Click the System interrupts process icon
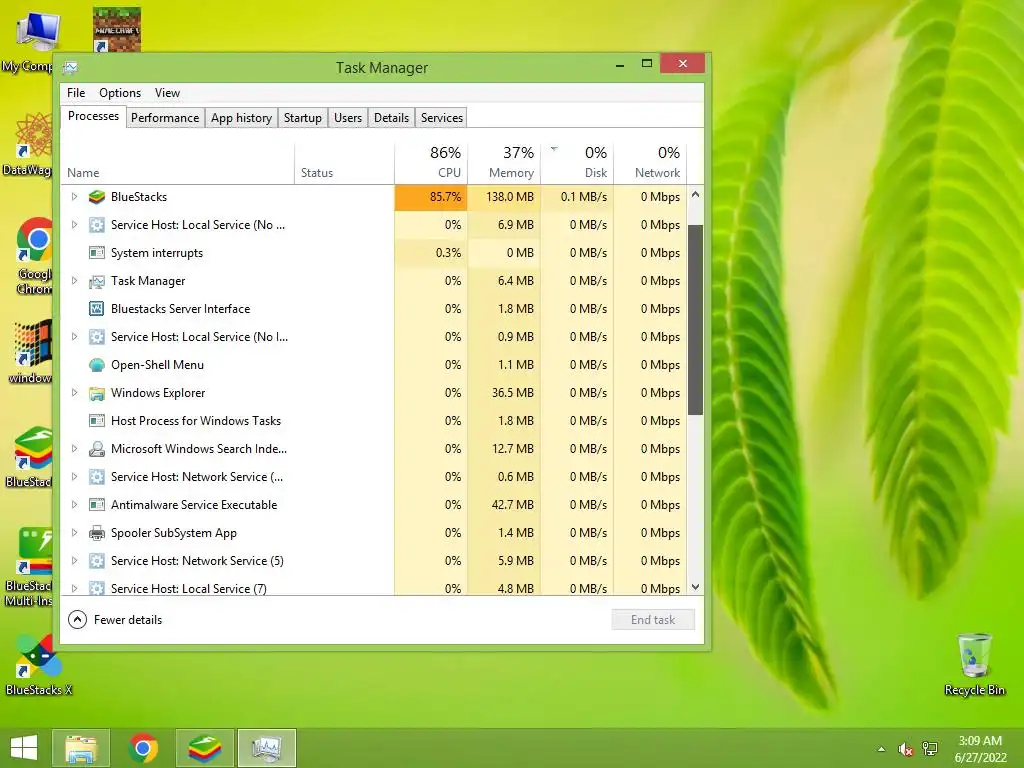The image size is (1024, 768). pos(97,253)
